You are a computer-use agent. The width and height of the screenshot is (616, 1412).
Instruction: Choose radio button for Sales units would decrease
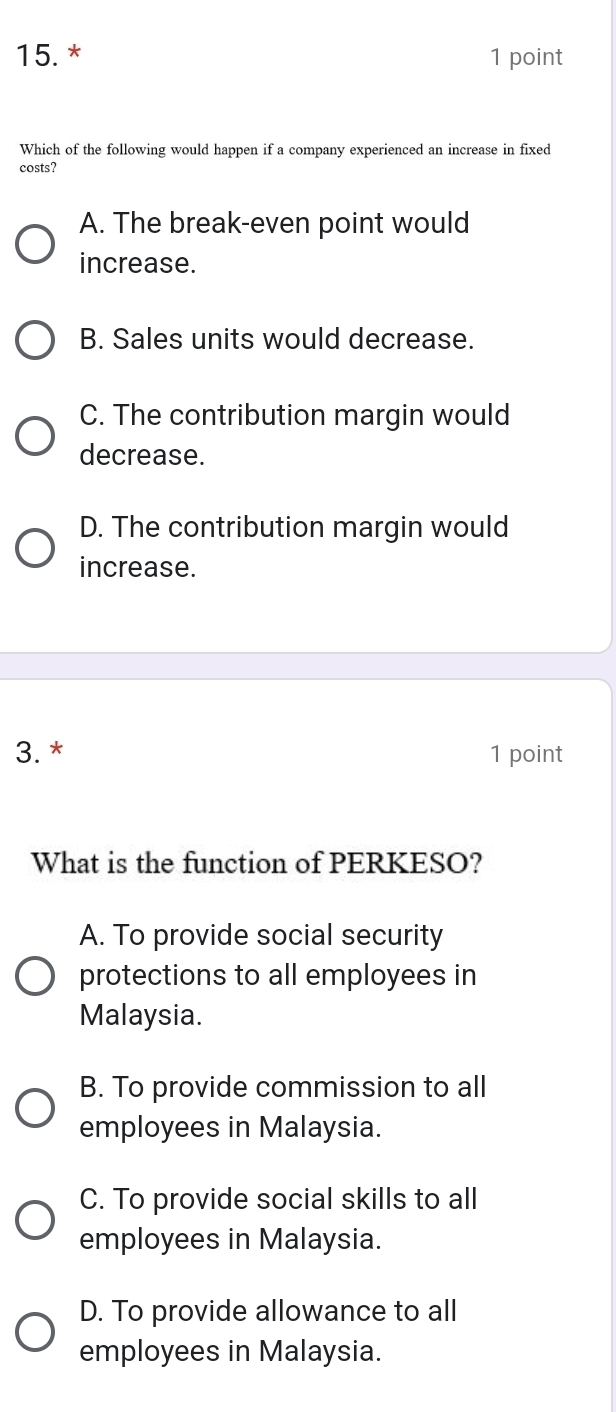35,339
